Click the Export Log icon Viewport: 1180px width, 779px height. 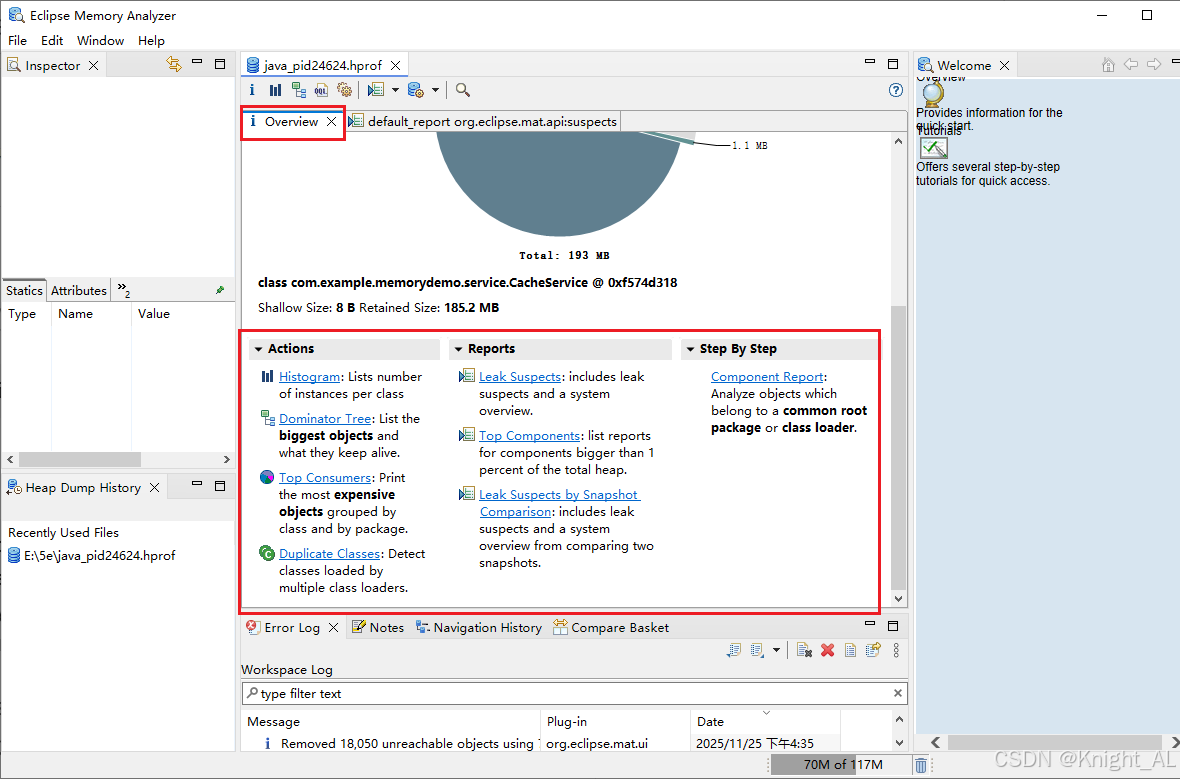pyautogui.click(x=734, y=650)
